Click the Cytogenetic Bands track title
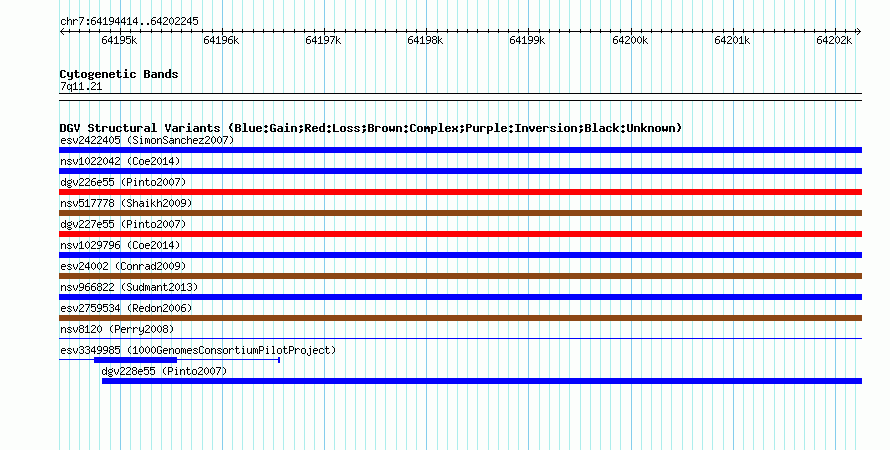This screenshot has height=450, width=890. tap(119, 74)
